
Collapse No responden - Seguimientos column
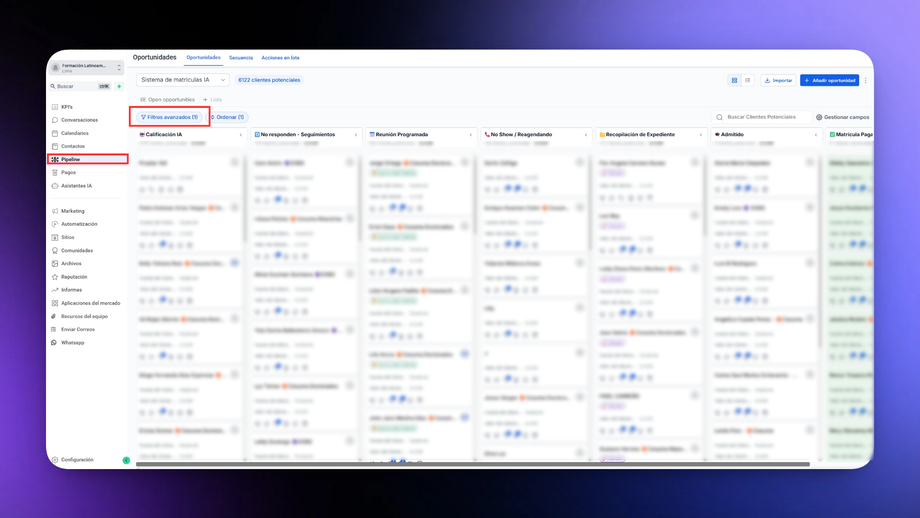click(x=356, y=135)
